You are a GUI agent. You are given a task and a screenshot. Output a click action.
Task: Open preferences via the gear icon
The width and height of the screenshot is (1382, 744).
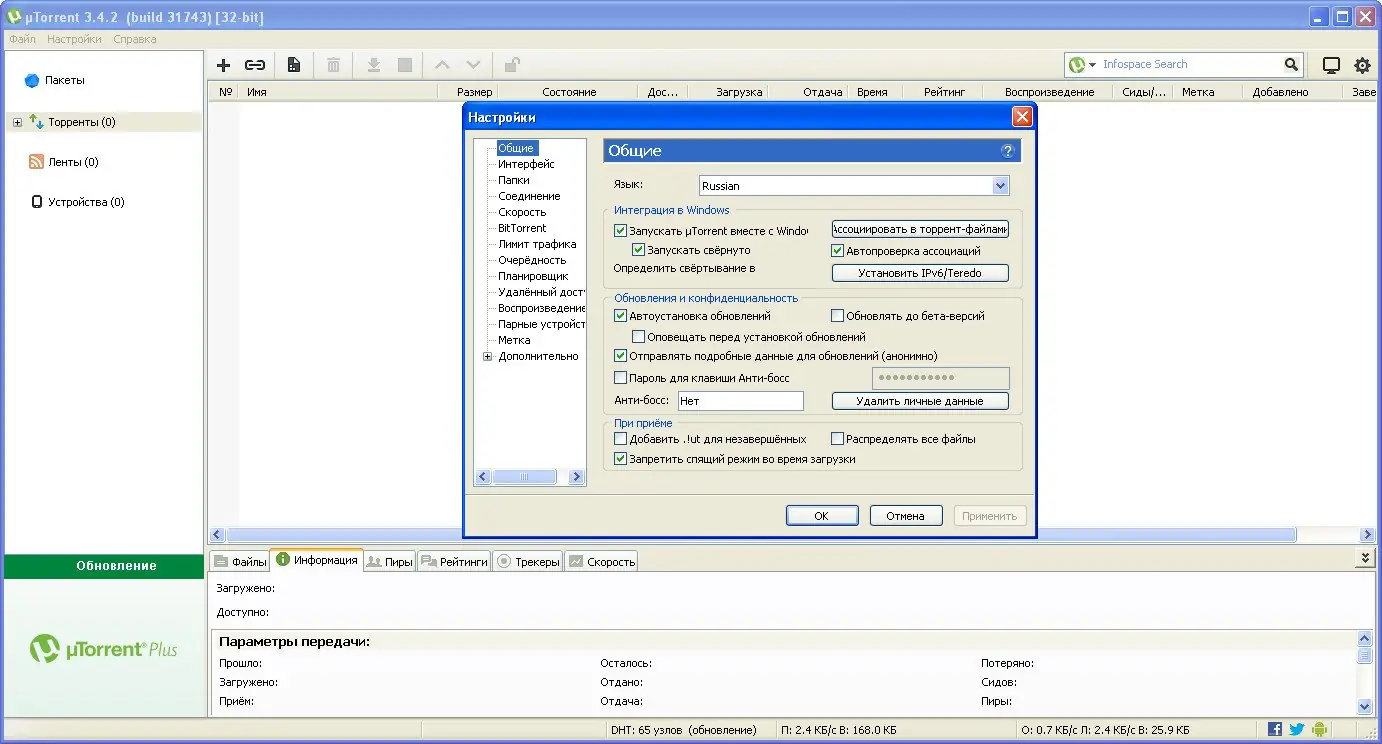click(x=1362, y=64)
